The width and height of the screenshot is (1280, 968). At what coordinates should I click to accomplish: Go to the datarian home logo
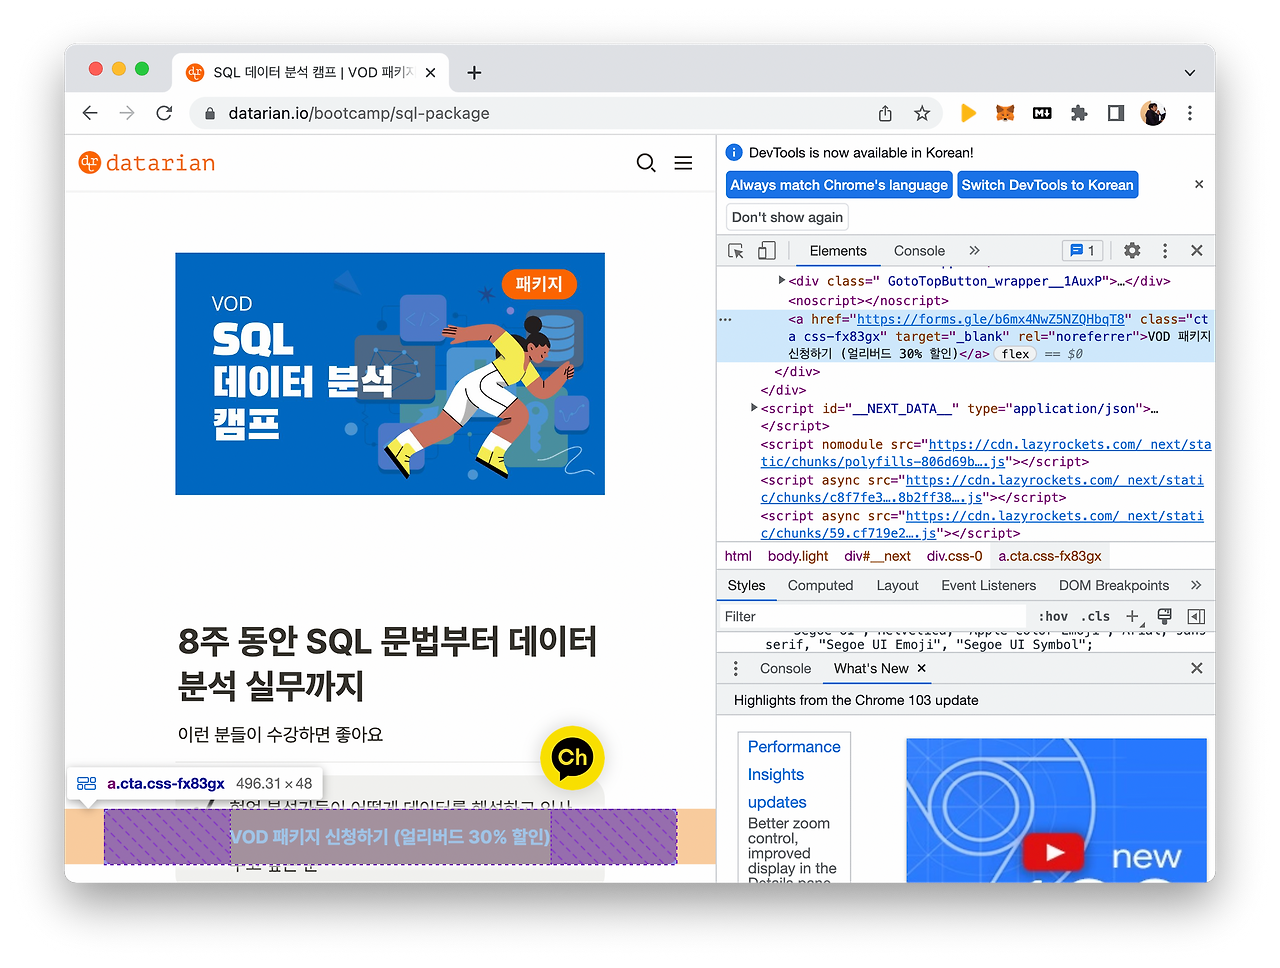pyautogui.click(x=147, y=163)
